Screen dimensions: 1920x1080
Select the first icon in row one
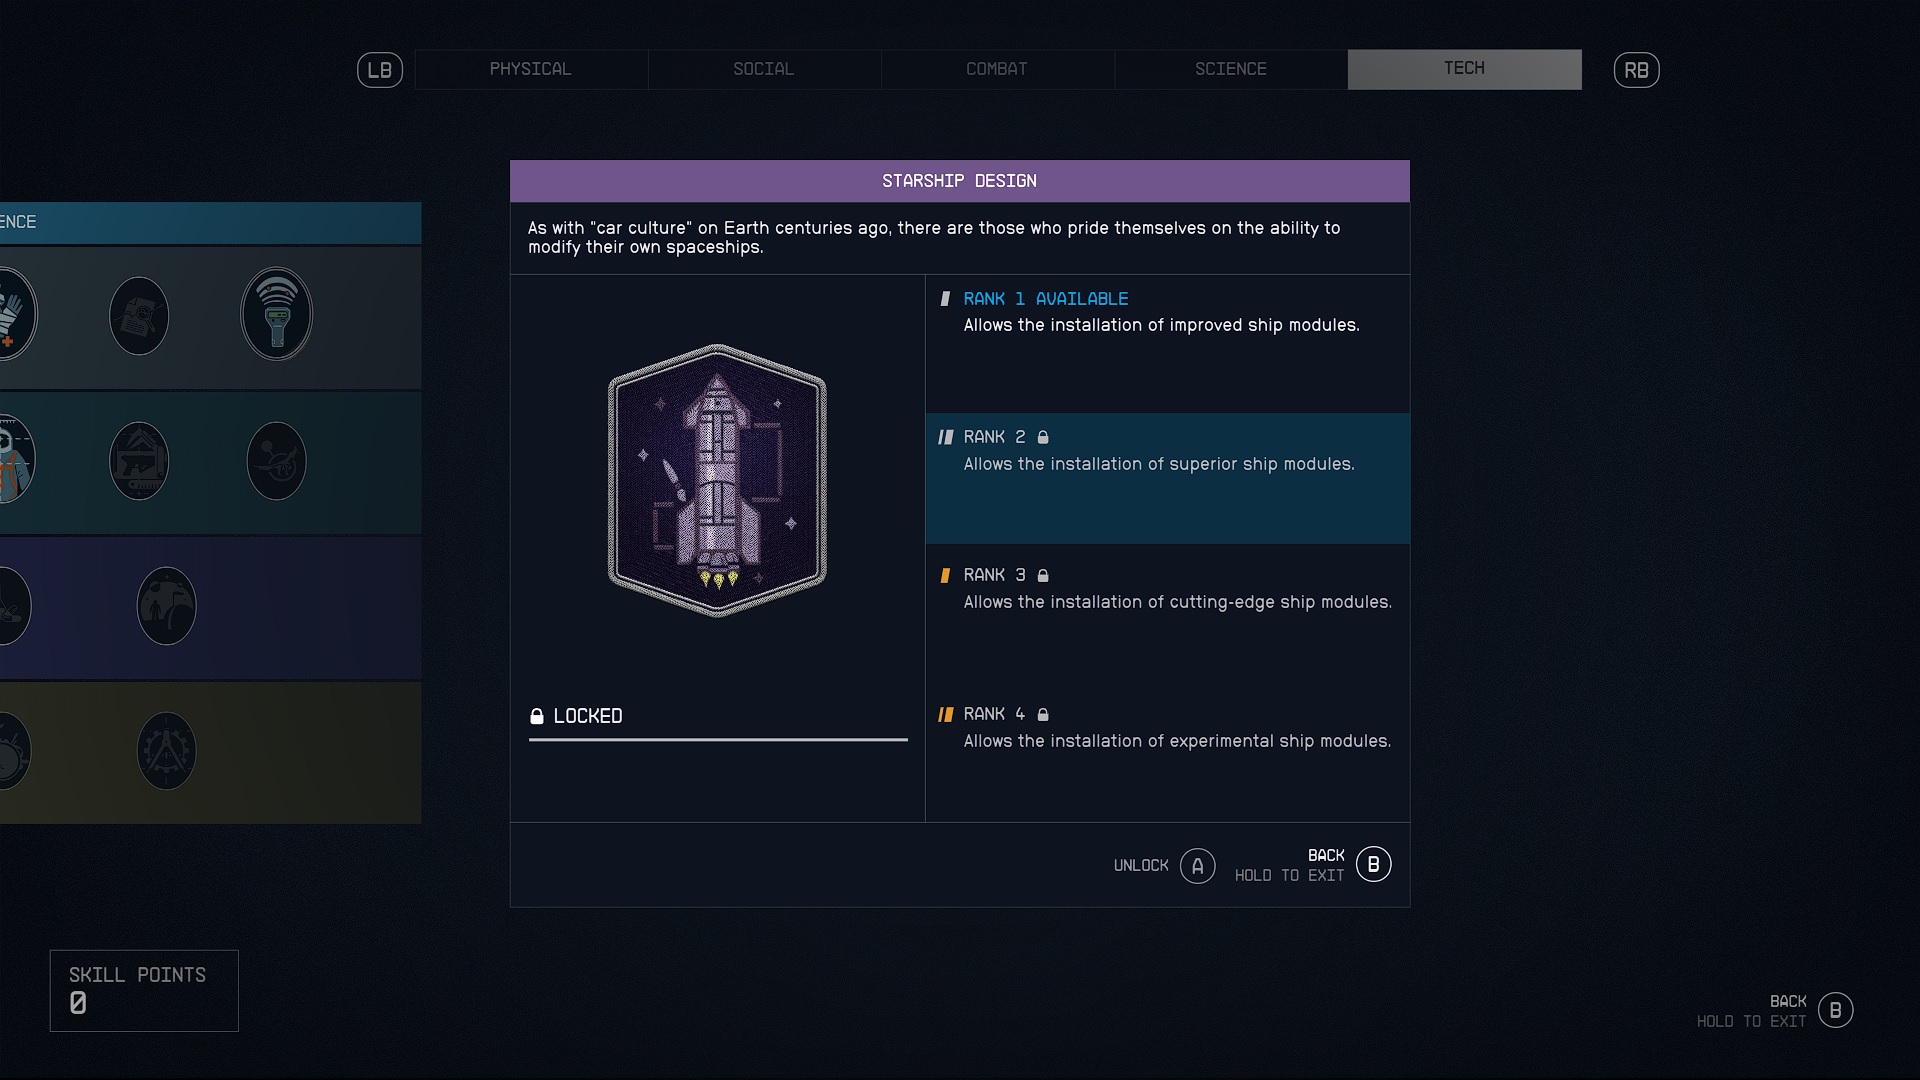click(x=15, y=315)
